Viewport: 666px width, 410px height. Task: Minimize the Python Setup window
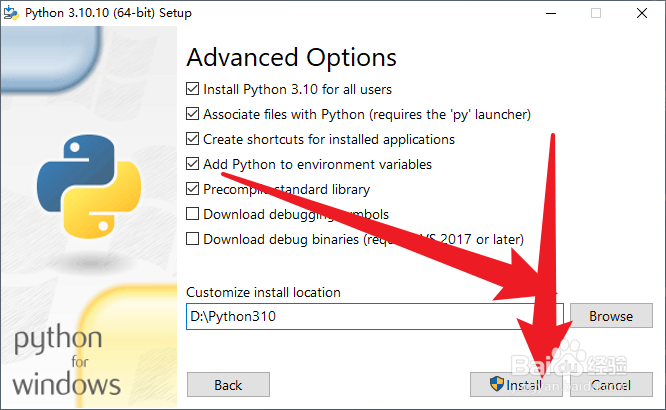551,13
